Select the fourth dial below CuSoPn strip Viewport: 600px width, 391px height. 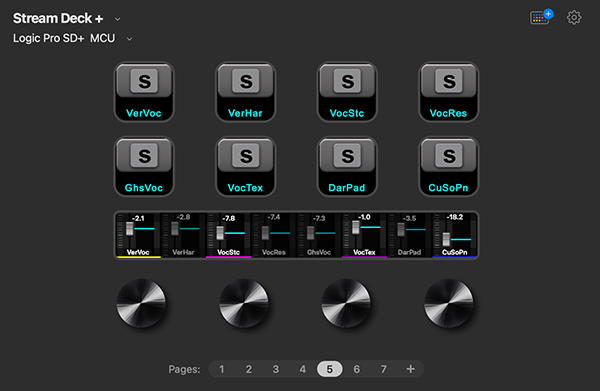[448, 303]
